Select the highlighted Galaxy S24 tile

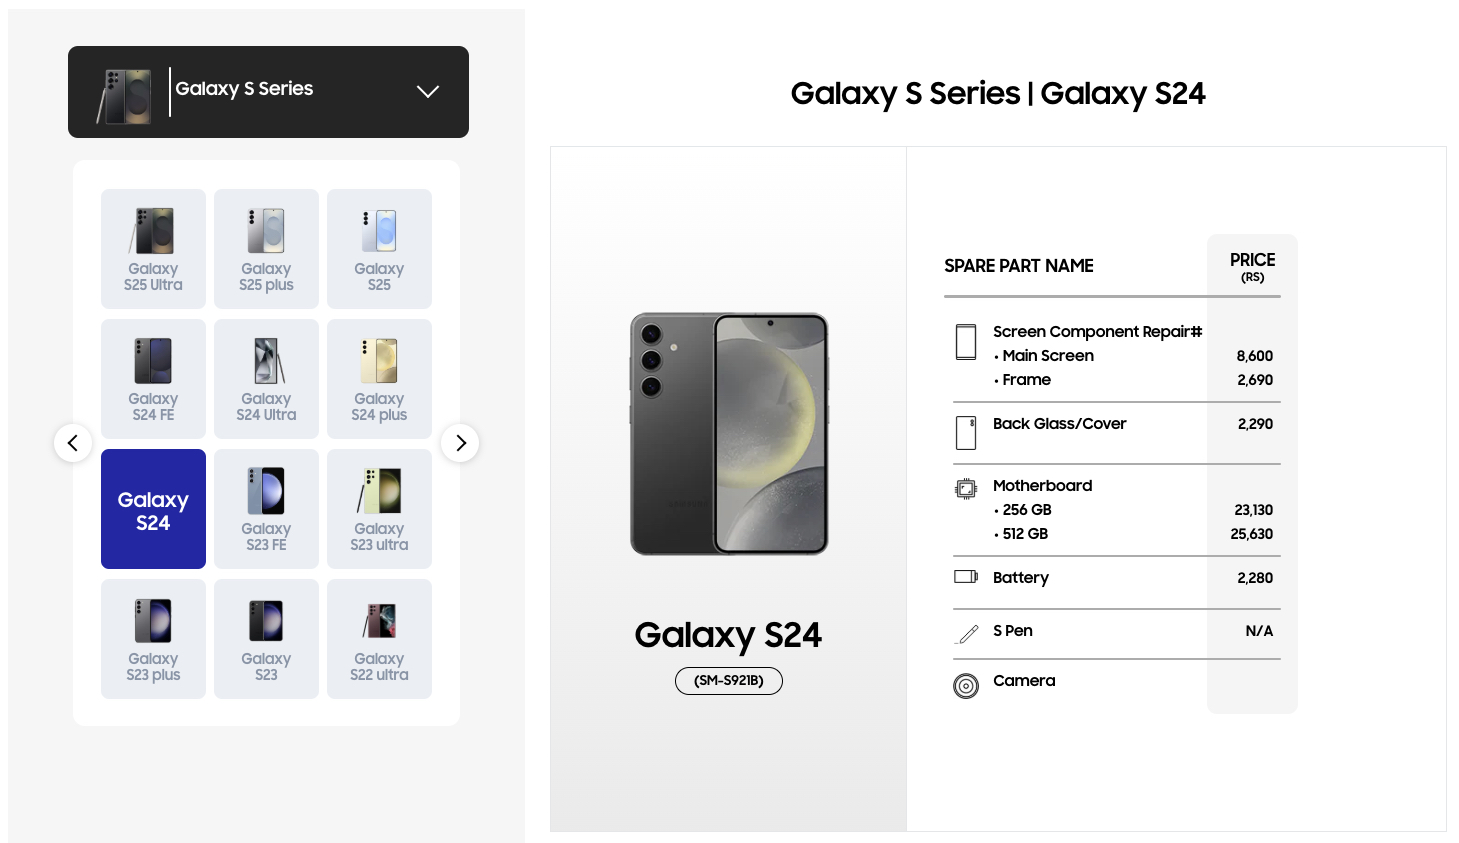point(153,509)
